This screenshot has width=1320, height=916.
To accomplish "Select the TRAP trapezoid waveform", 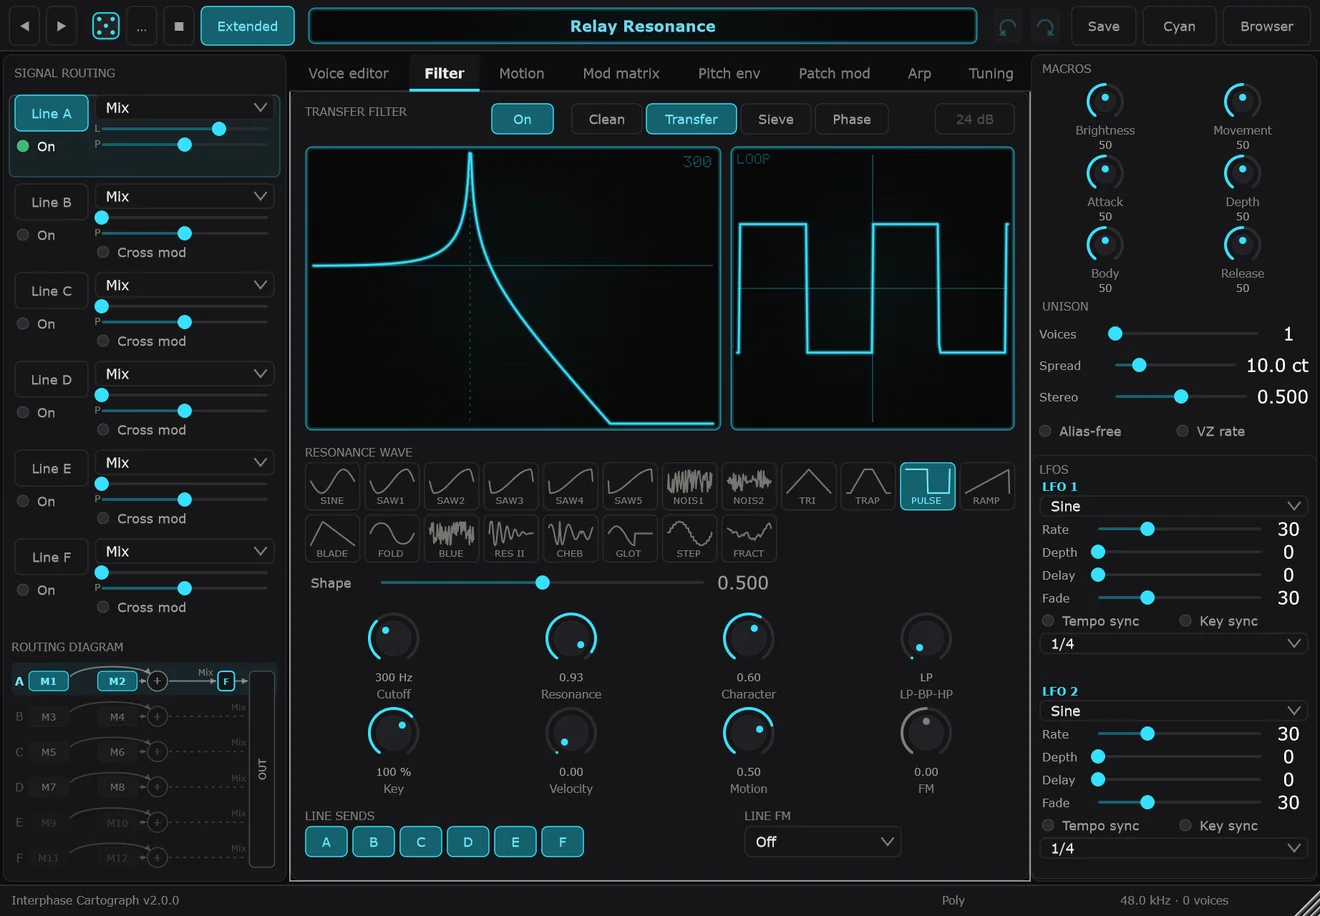I will pyautogui.click(x=868, y=486).
